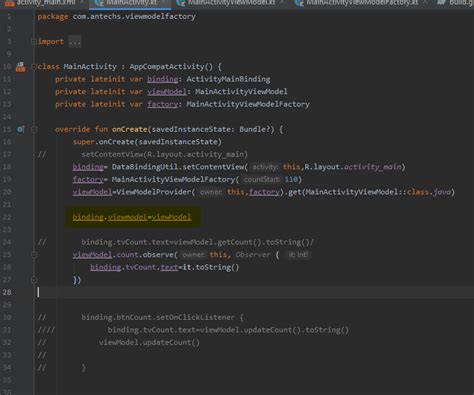
Task: Click AppCompatActivity() in the class declaration
Action: coord(171,66)
